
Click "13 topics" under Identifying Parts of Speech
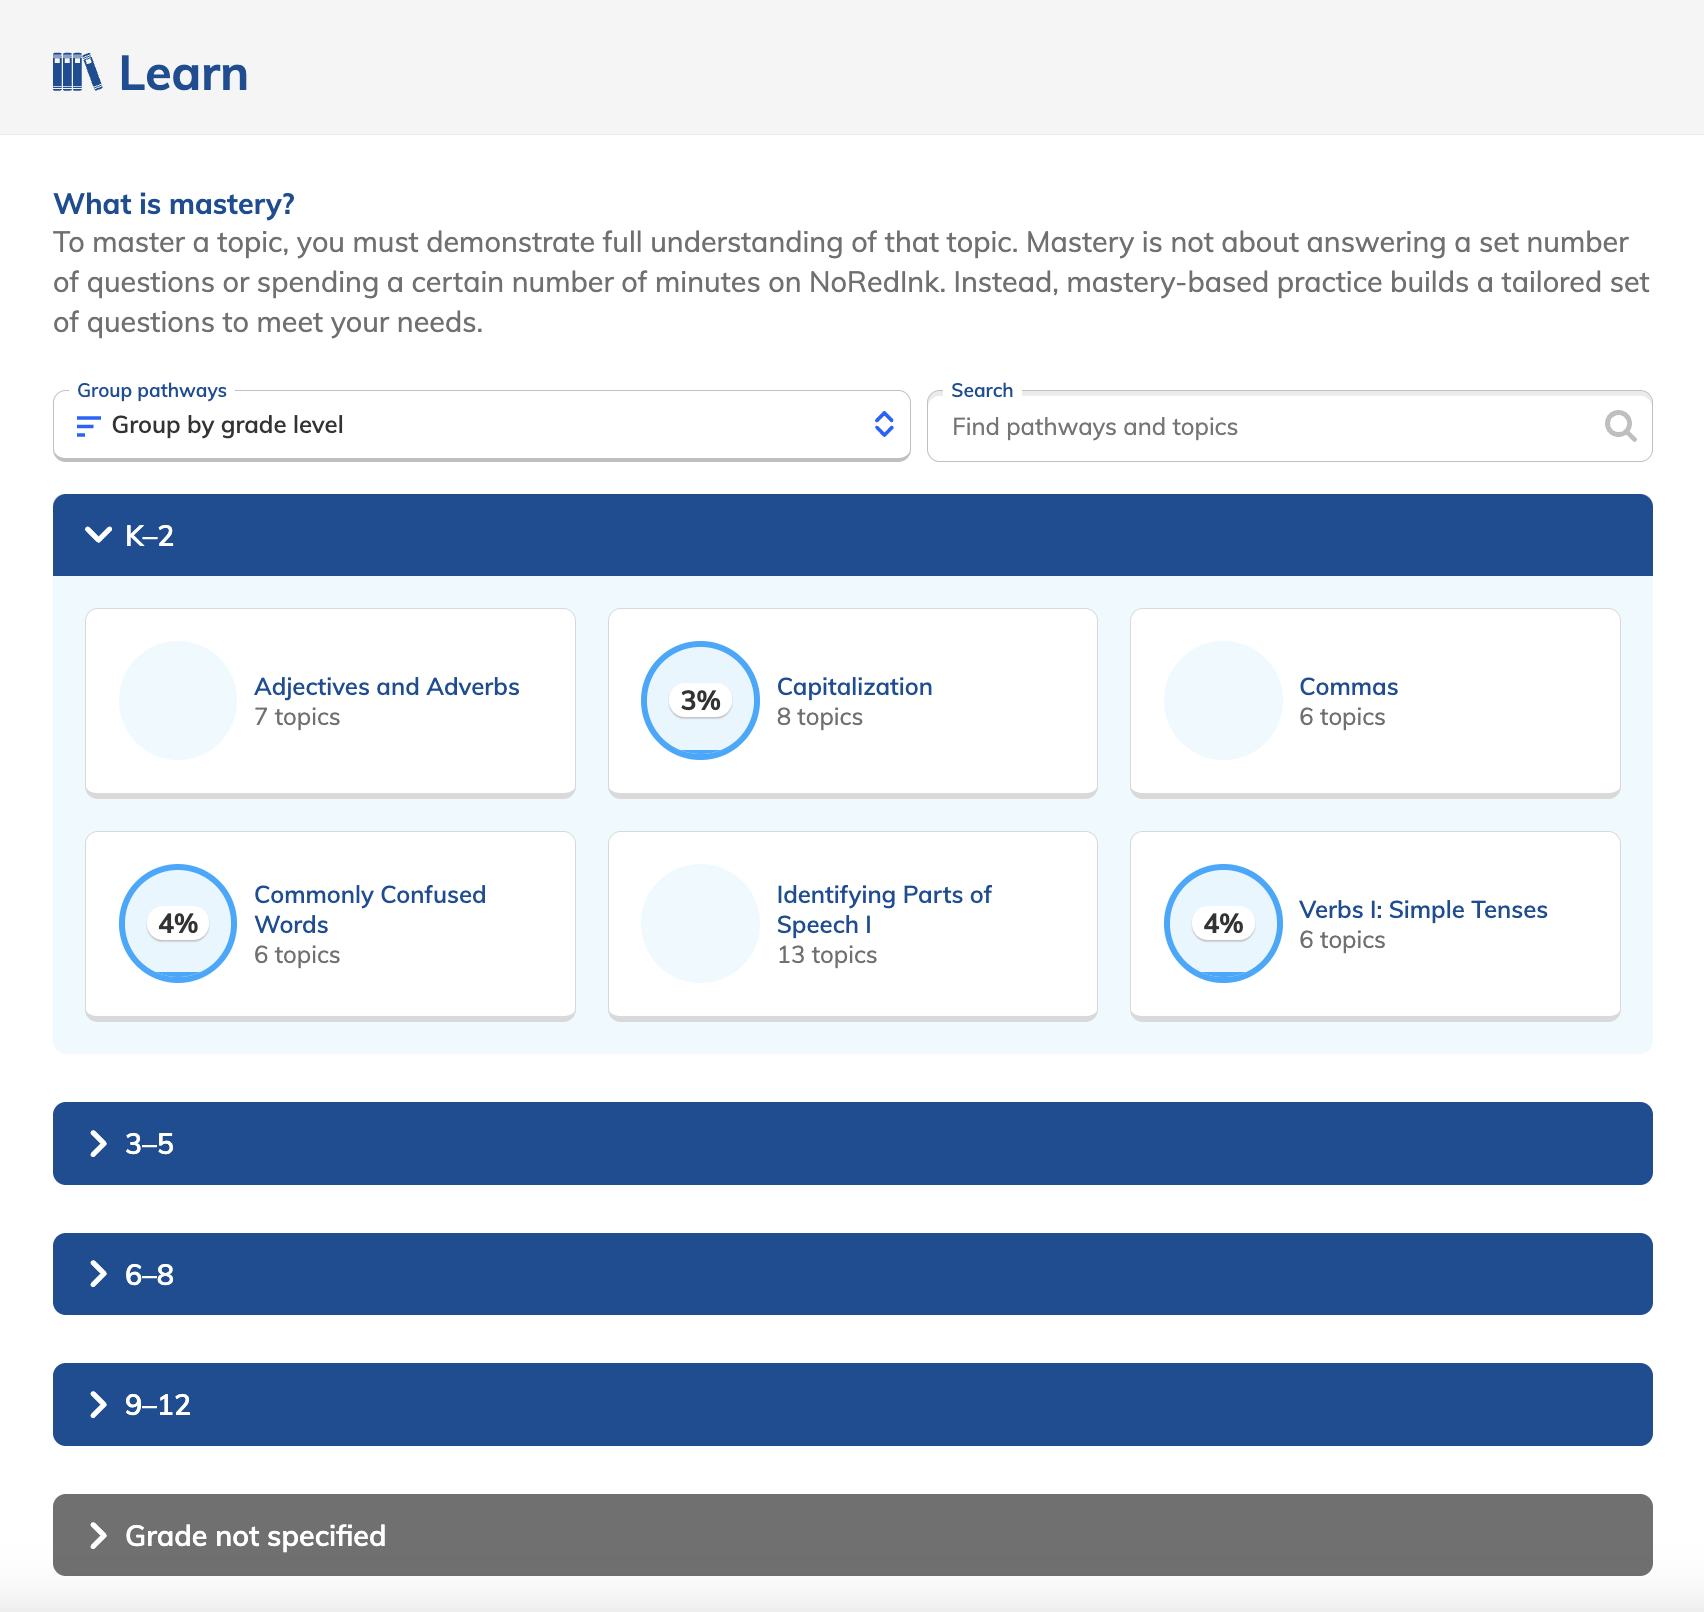827,955
